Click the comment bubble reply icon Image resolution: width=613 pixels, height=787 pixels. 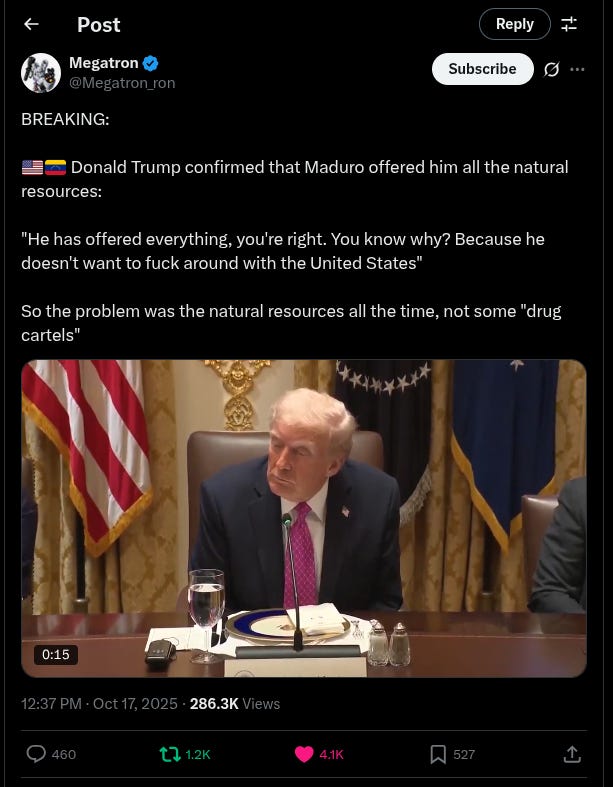36,754
